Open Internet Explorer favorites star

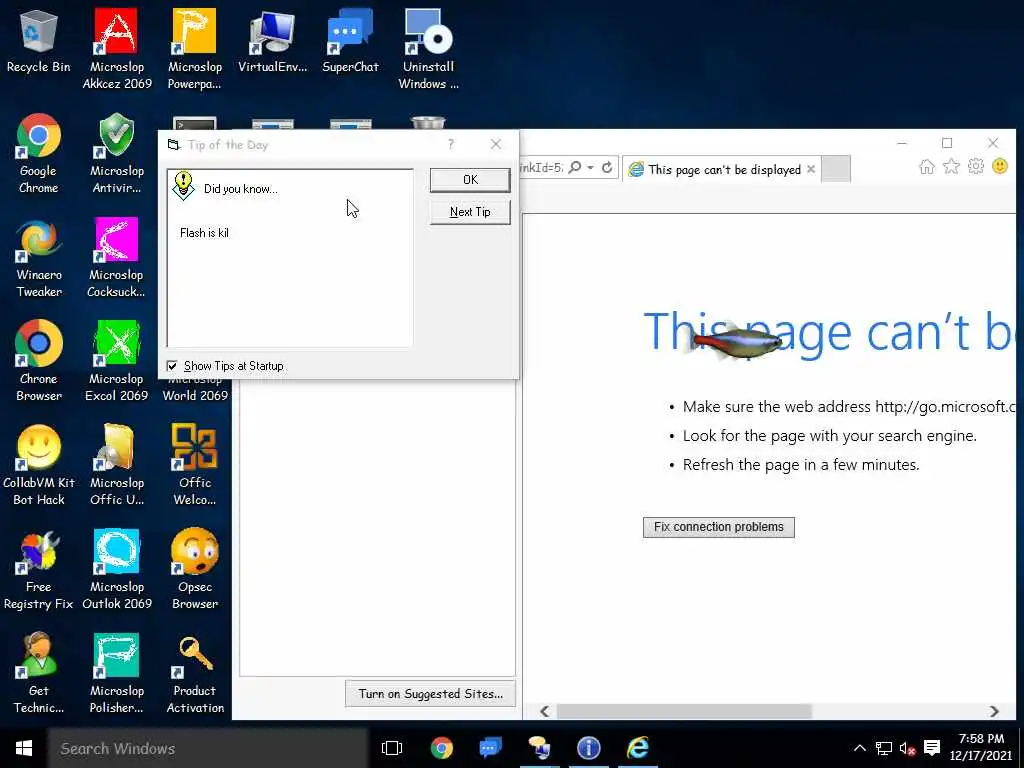(952, 167)
